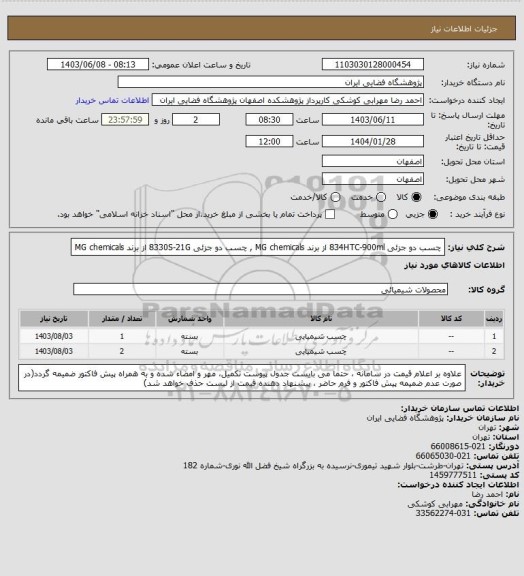This screenshot has height=576, width=524.
Task: Click row 2 need date 1403/08/03
Action: [x=54, y=352]
